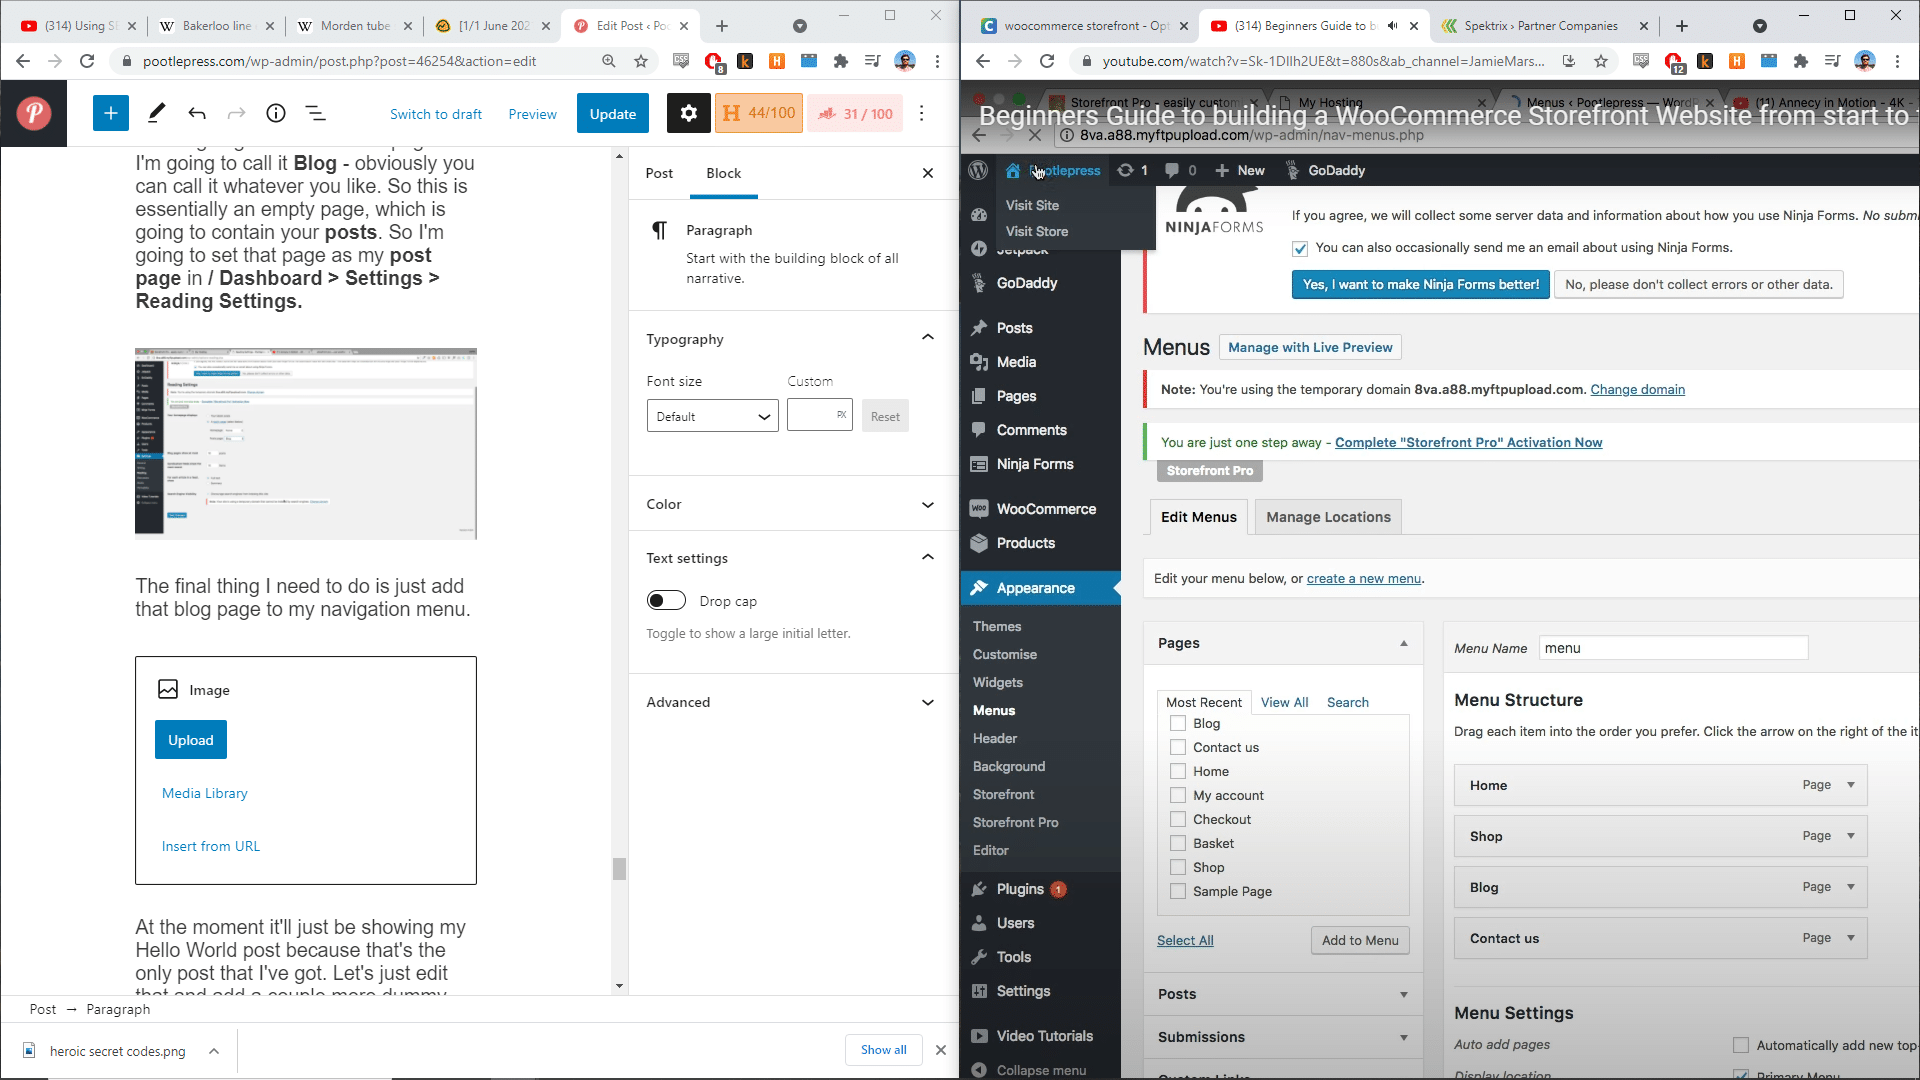The height and width of the screenshot is (1080, 1920).
Task: Expand the Advanced panel
Action: pos(928,703)
